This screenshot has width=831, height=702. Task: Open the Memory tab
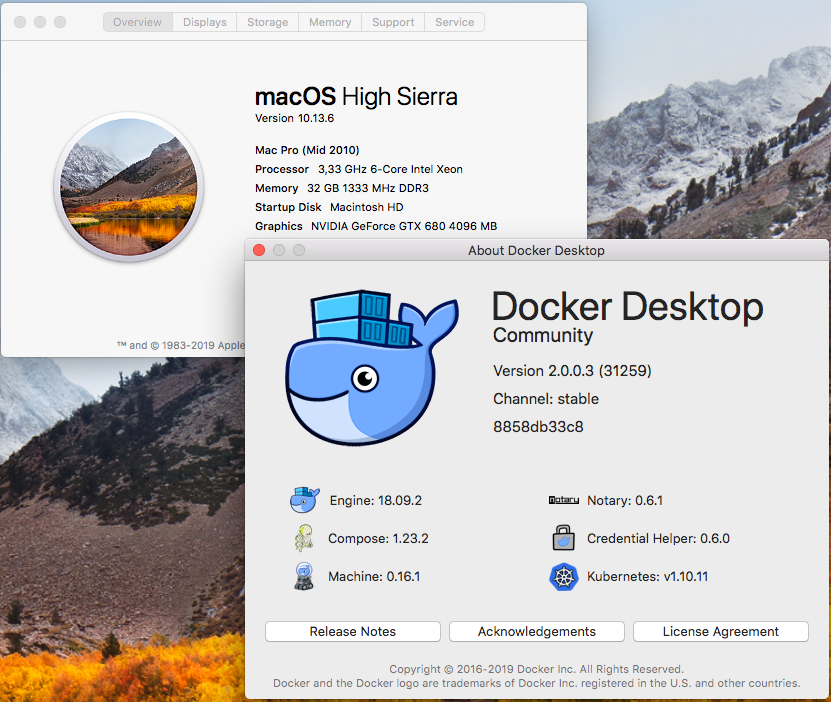[x=330, y=22]
